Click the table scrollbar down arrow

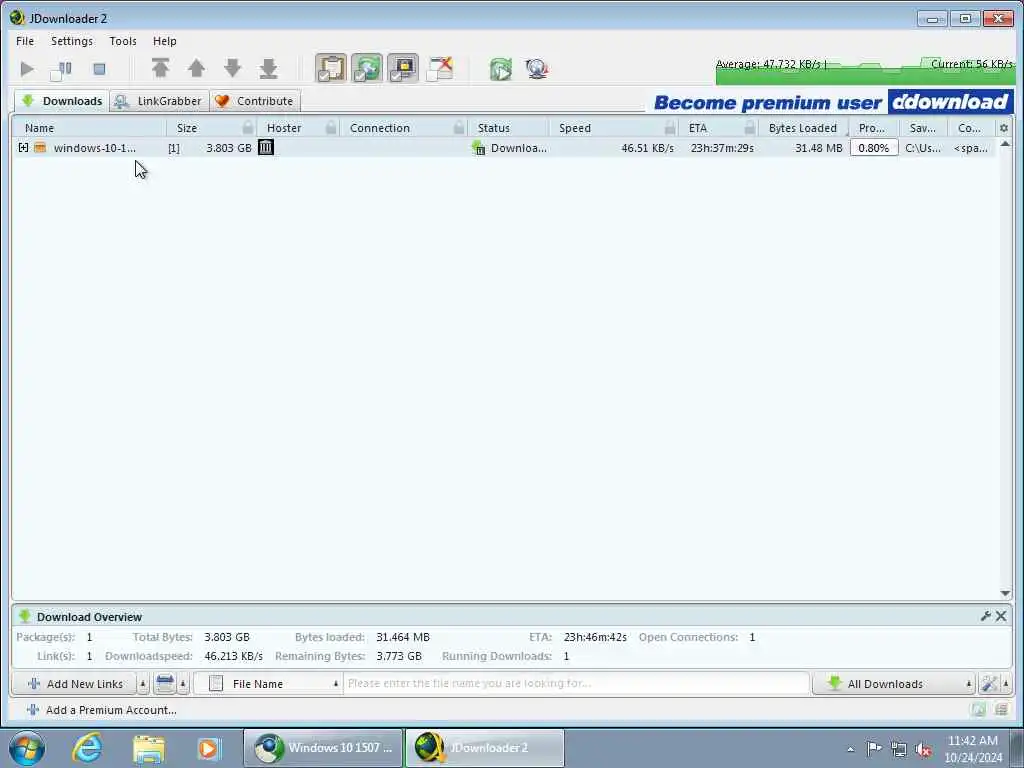(1005, 593)
